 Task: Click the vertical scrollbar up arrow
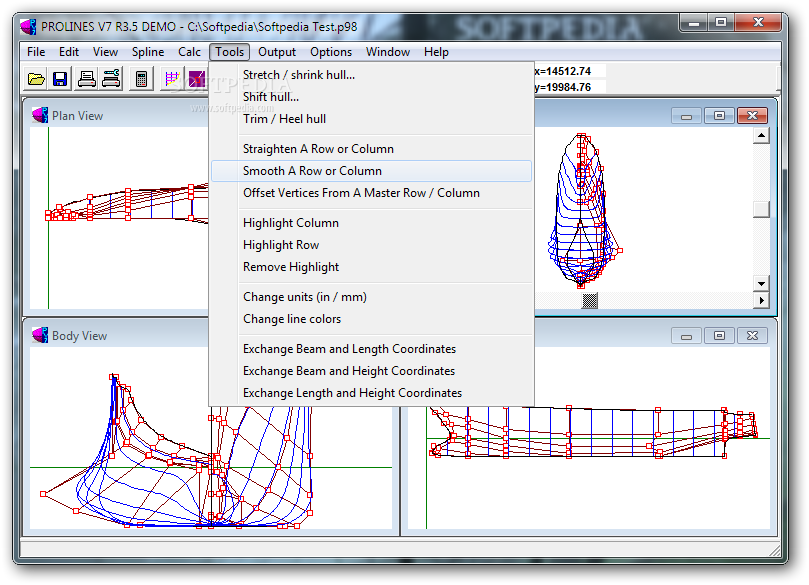pos(762,136)
